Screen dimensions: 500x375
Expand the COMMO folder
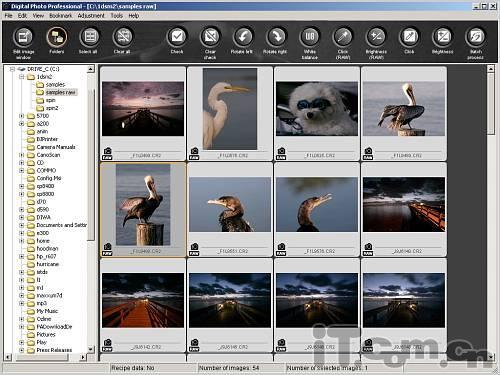22,170
